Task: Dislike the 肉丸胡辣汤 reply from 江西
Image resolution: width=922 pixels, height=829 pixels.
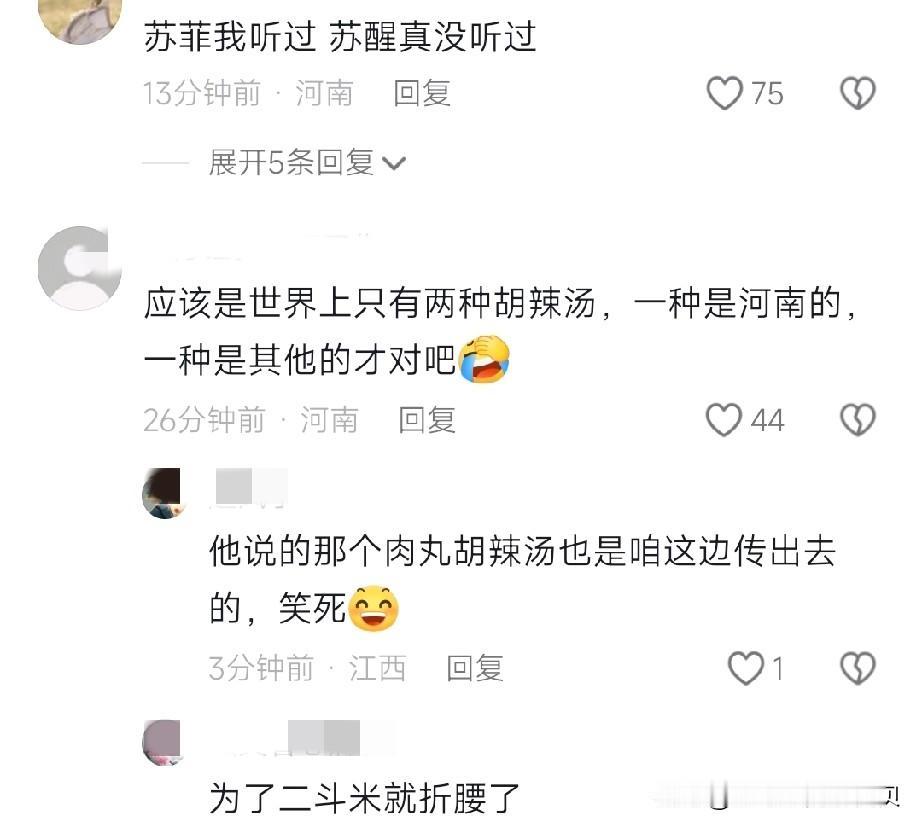Action: tap(858, 668)
